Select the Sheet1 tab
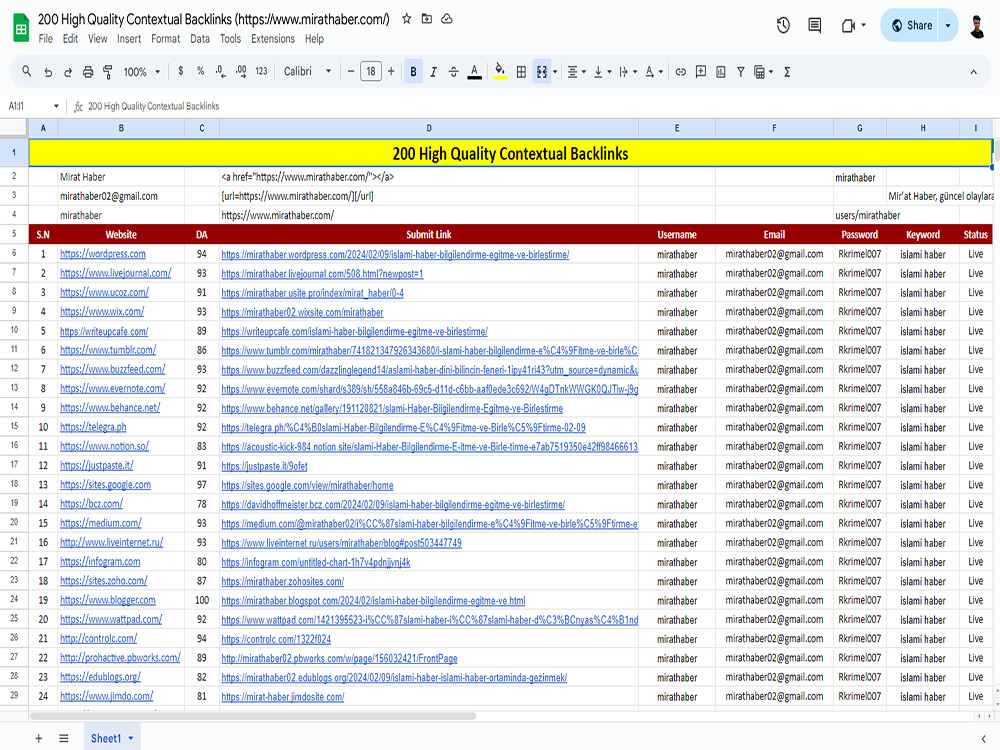Screen dimensions: 1000x750 click(x=112, y=738)
